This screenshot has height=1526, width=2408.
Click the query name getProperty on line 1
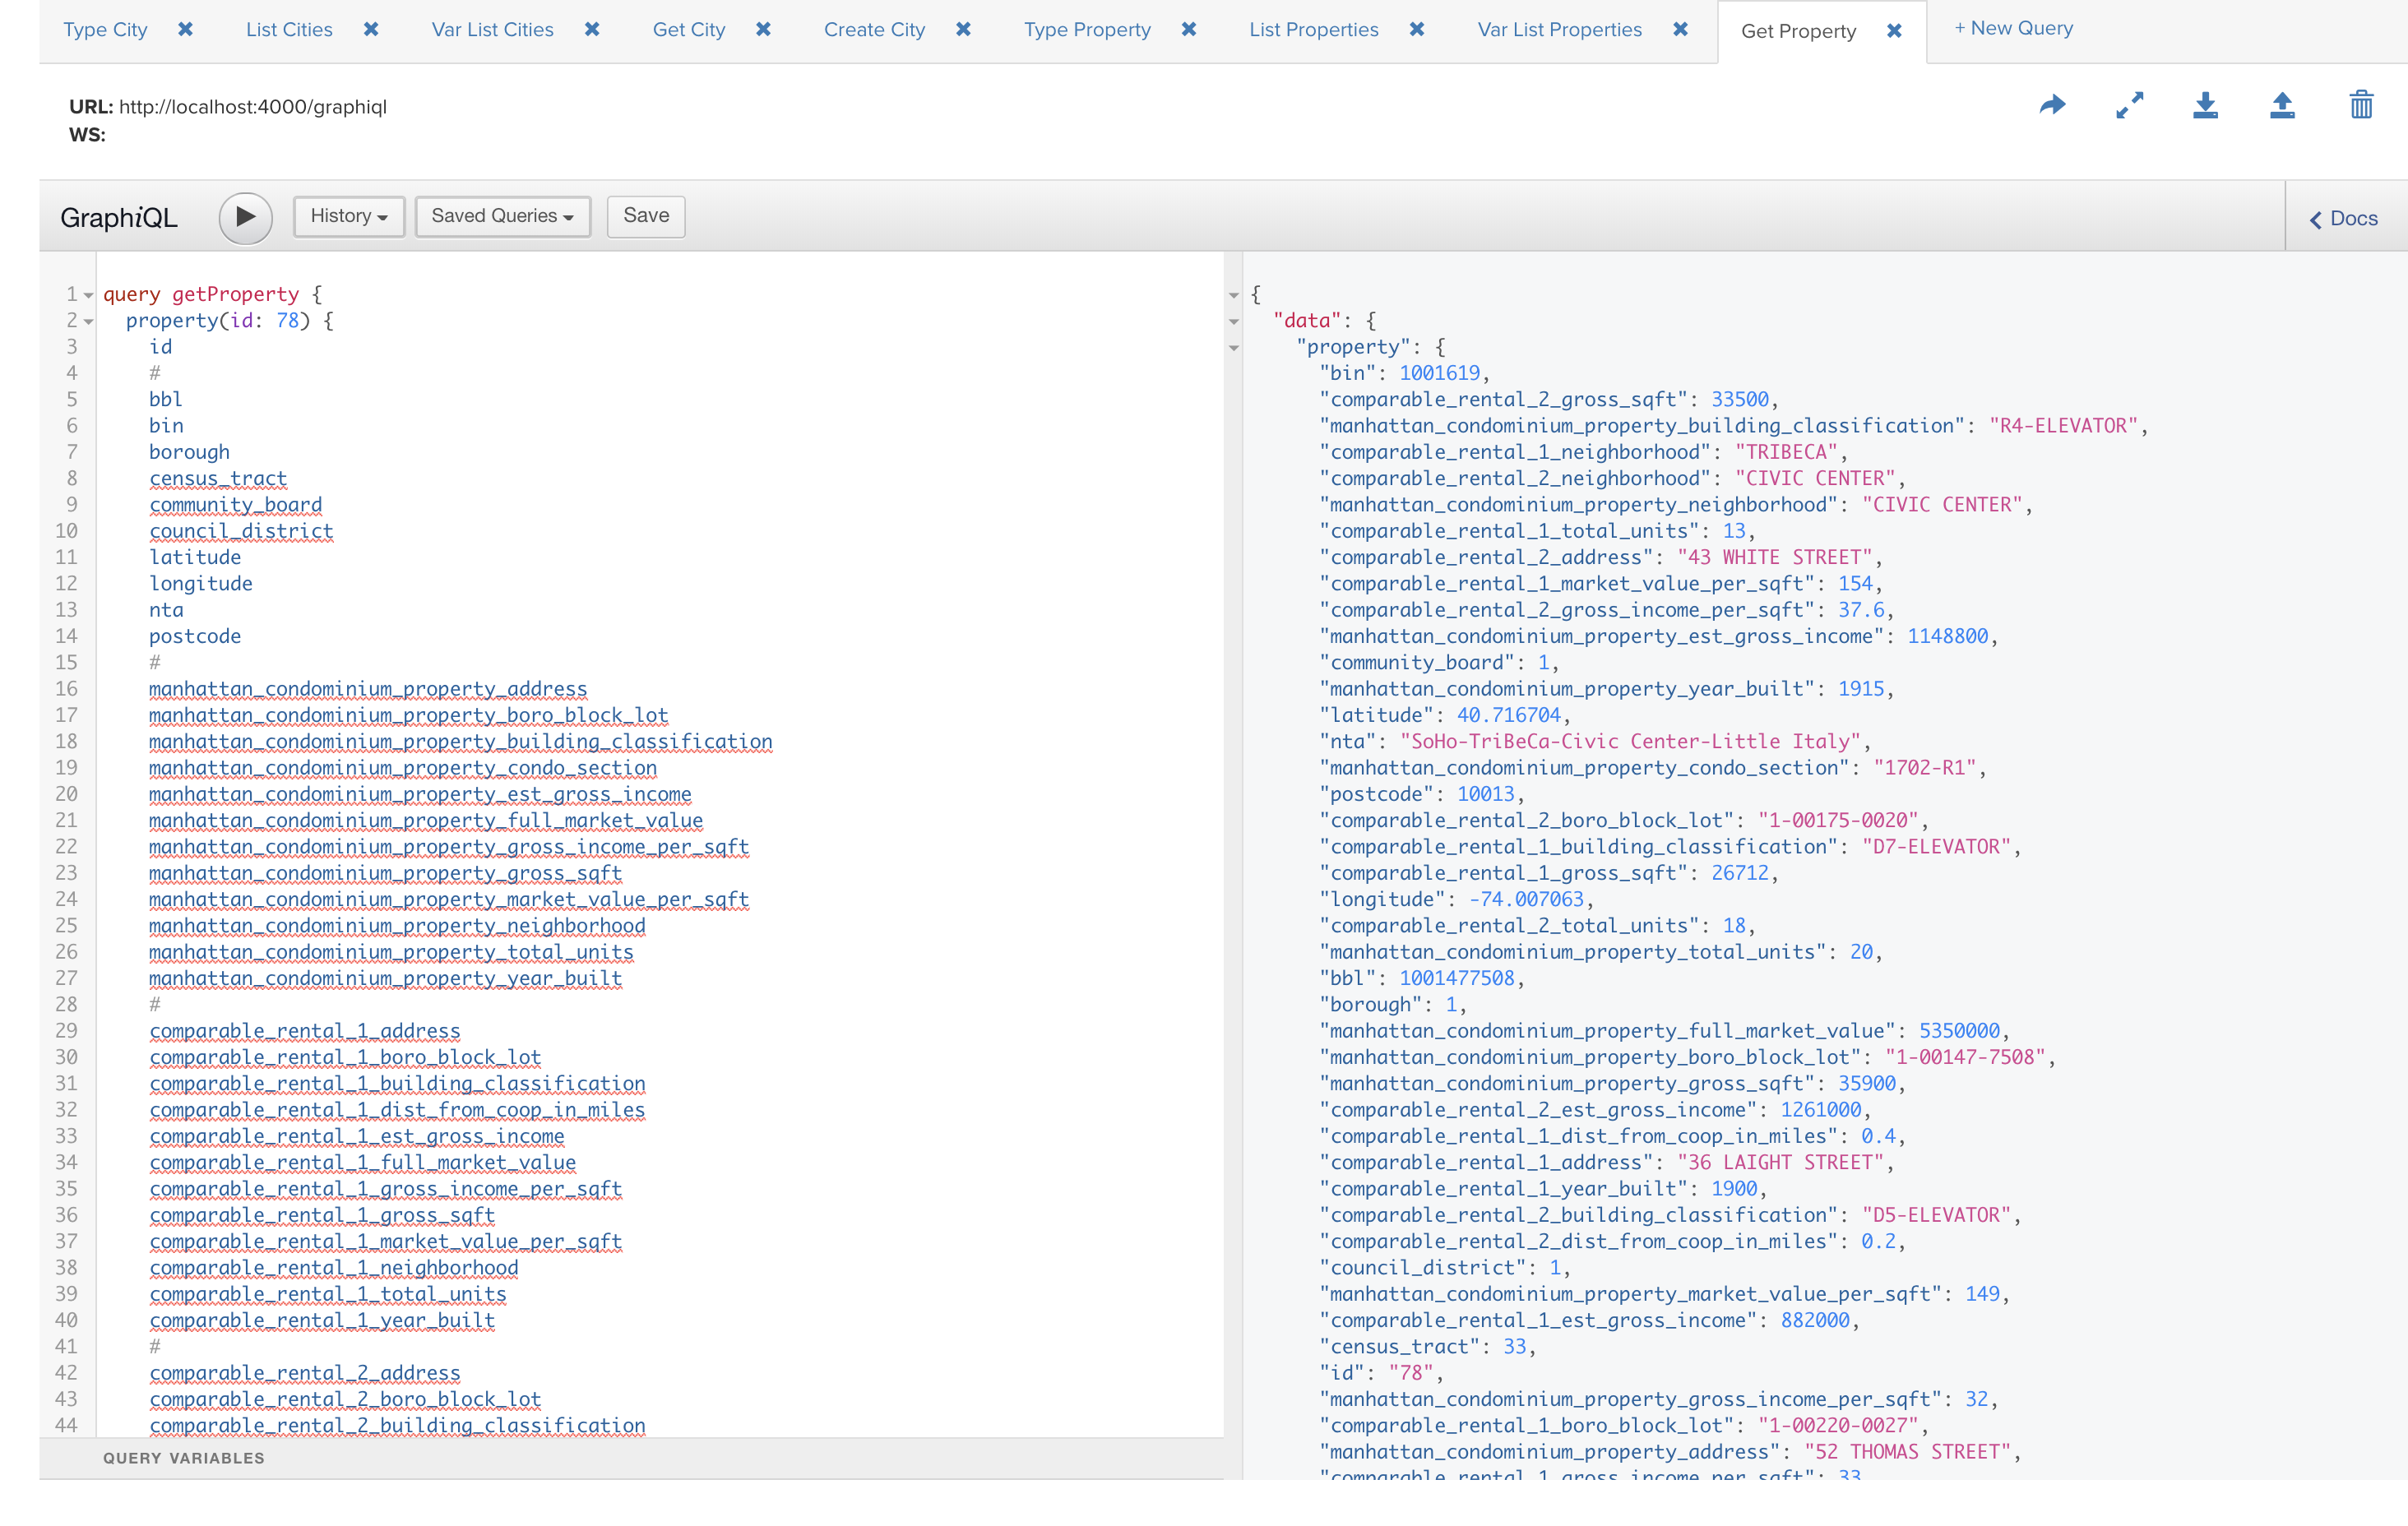[236, 295]
